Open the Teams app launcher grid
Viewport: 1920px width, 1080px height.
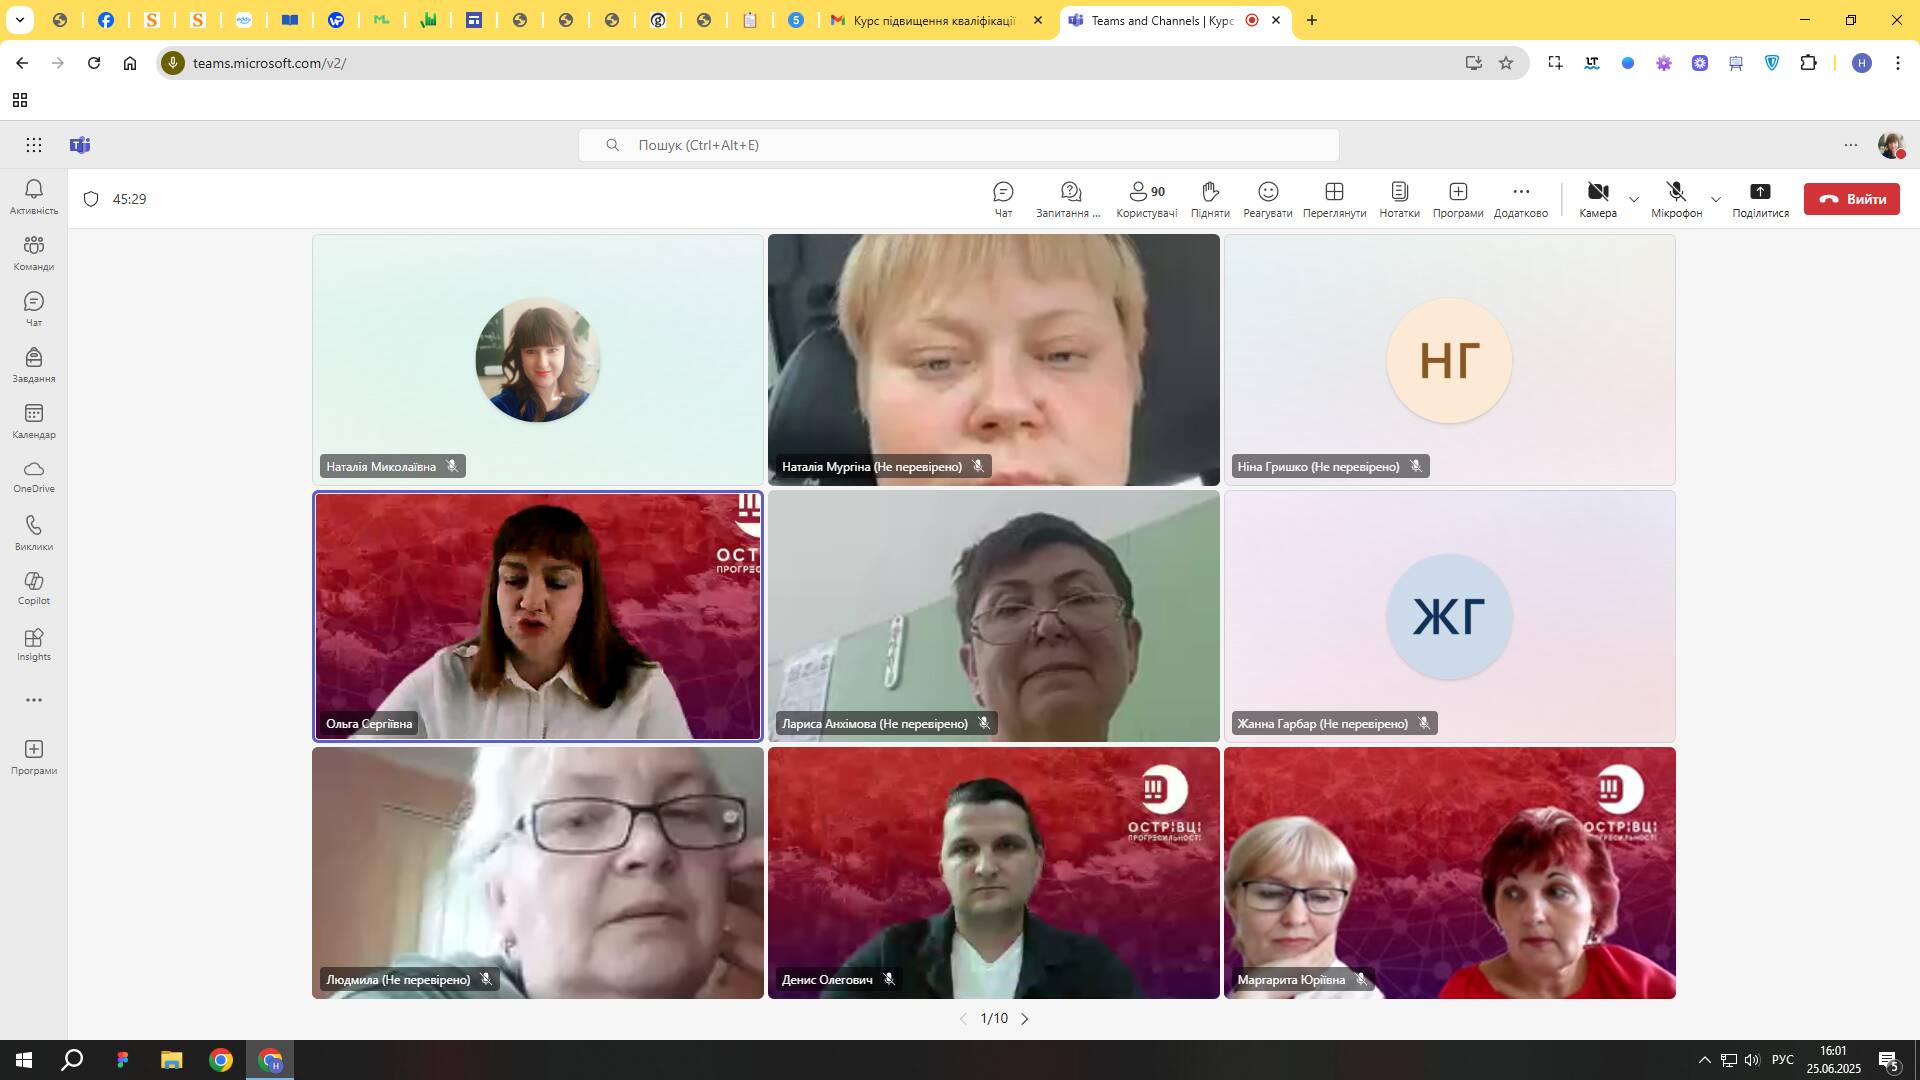pyautogui.click(x=34, y=145)
